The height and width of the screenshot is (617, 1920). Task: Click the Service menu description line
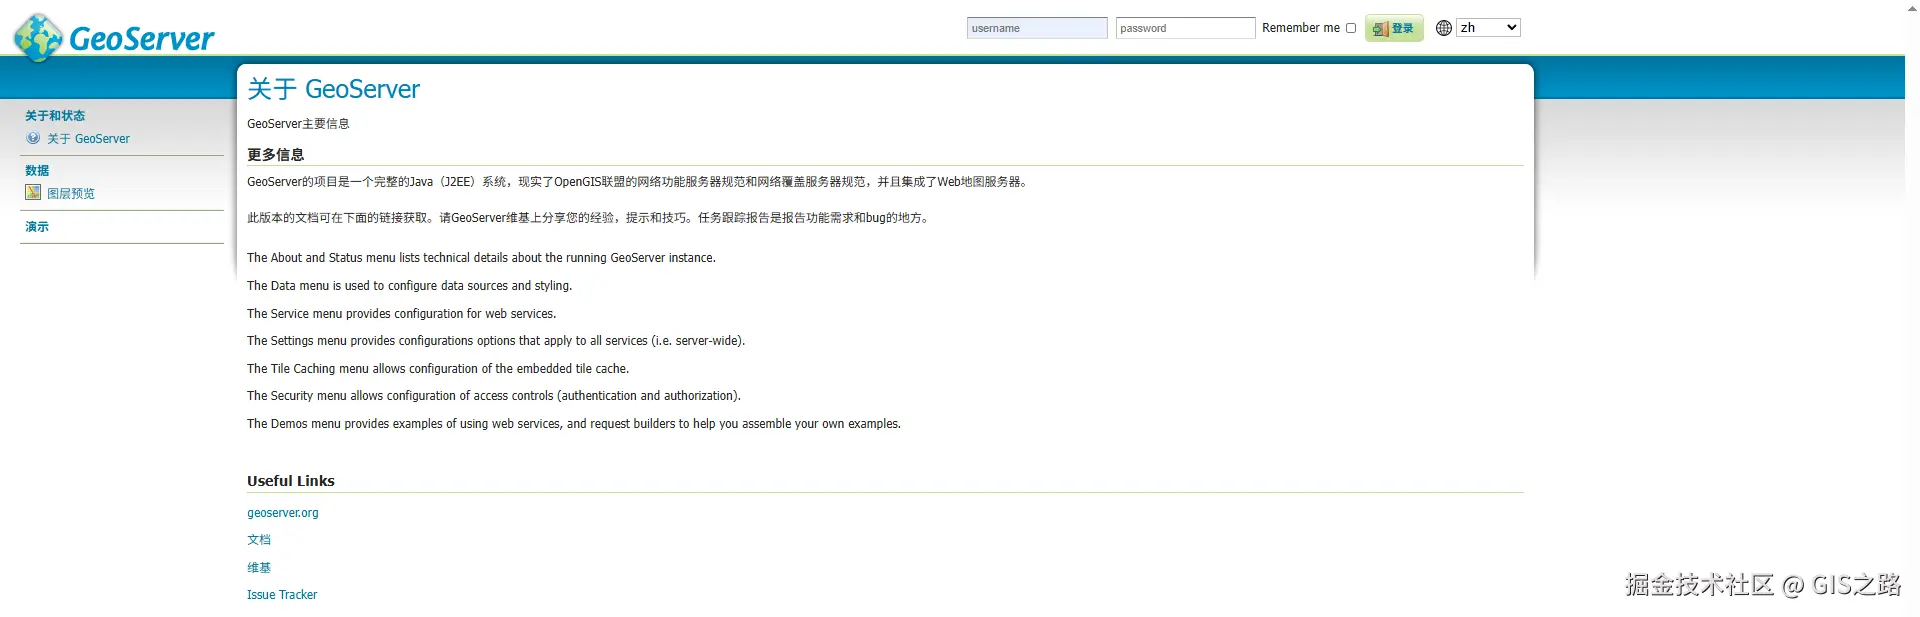(x=402, y=314)
